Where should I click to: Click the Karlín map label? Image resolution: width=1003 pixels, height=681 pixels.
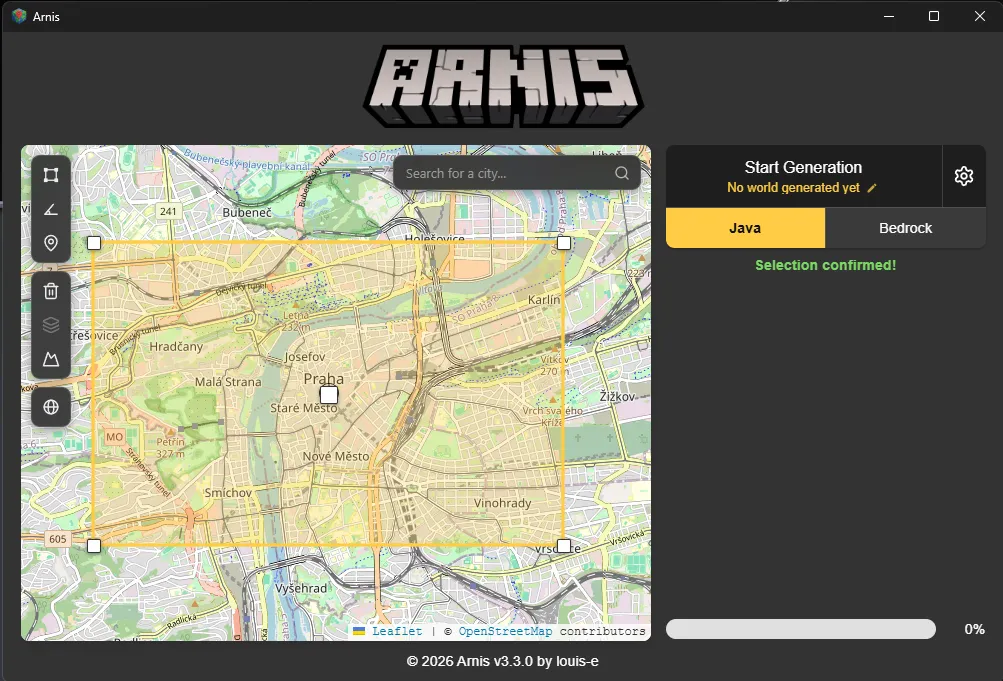544,299
